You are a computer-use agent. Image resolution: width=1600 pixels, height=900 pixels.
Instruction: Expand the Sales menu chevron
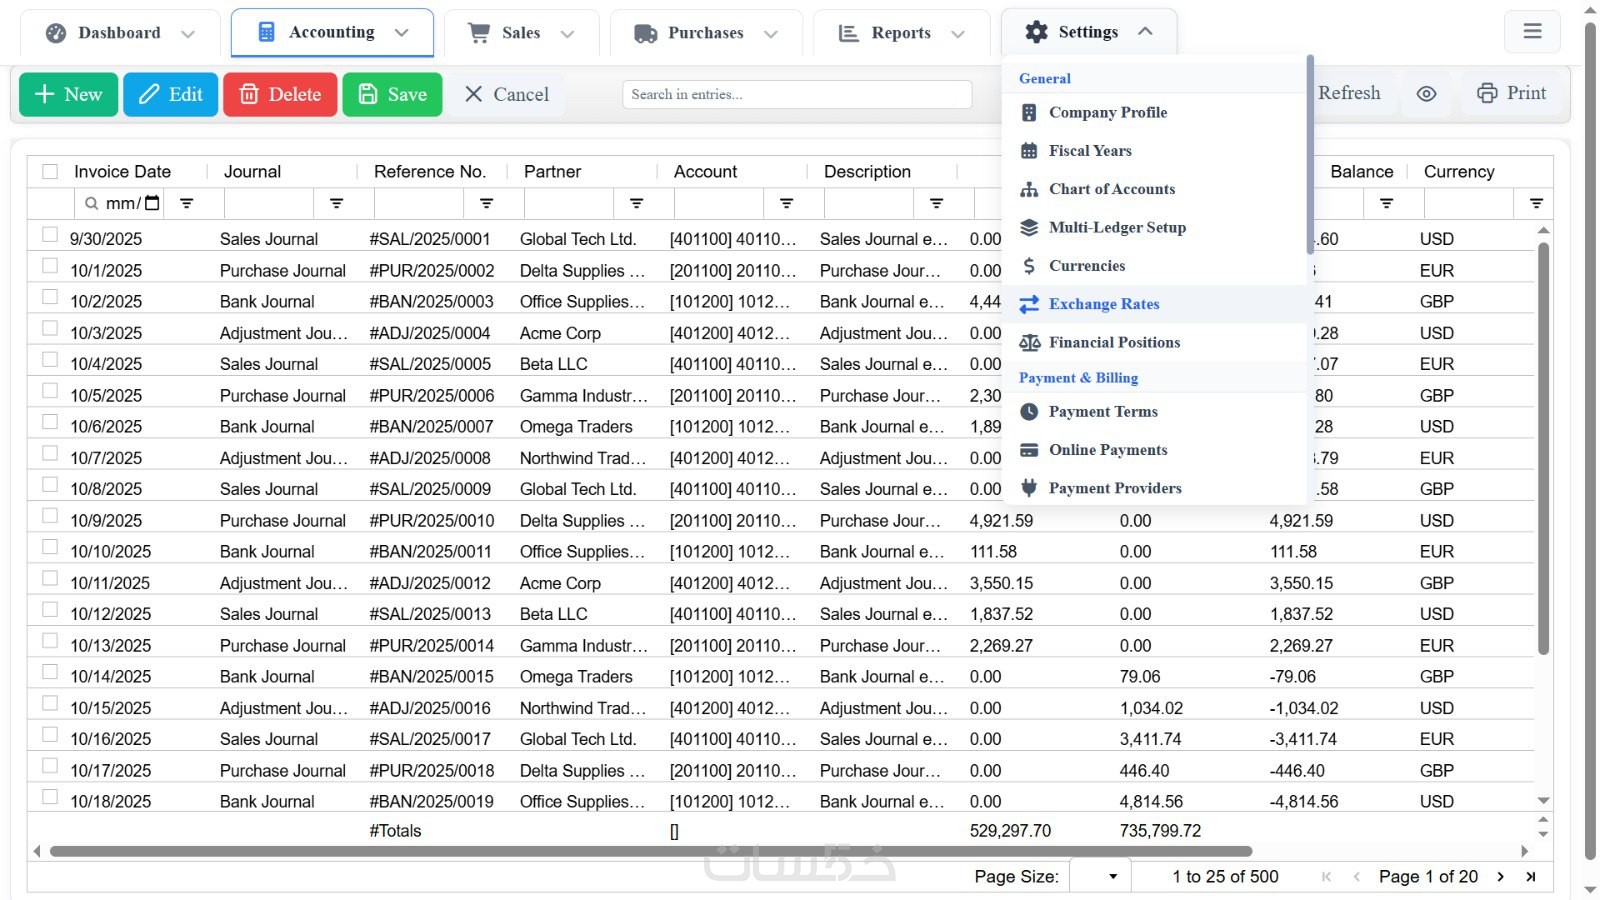tap(568, 34)
